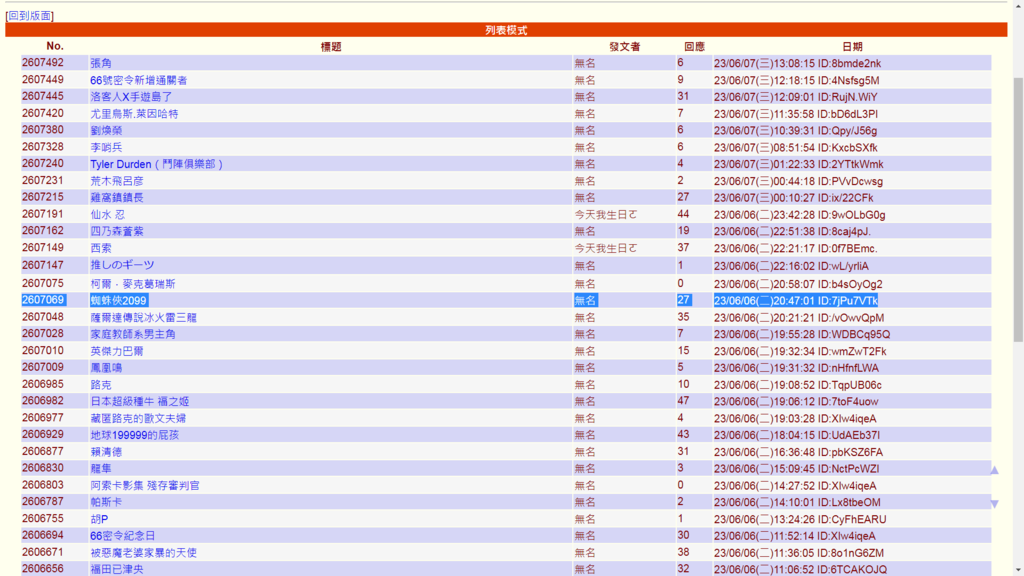Click the No. column header
This screenshot has width=1024, height=576.
click(x=55, y=46)
